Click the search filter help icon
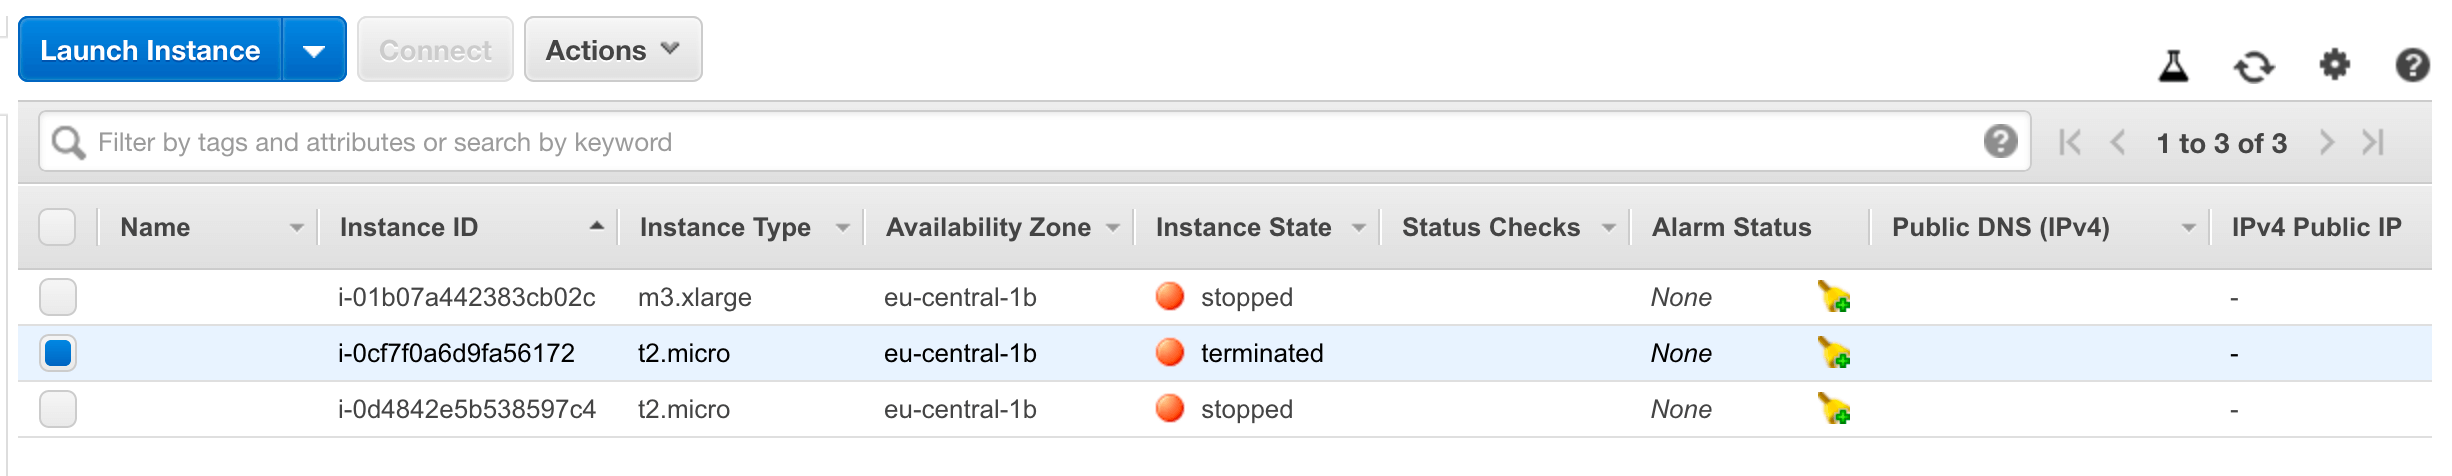The width and height of the screenshot is (2452, 476). [x=2000, y=141]
